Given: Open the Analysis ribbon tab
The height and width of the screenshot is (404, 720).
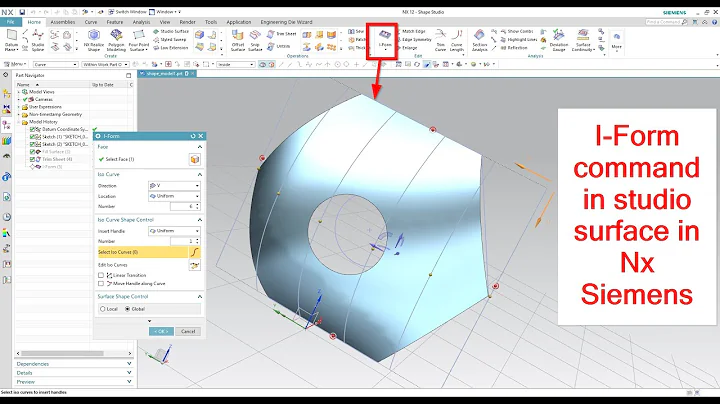Looking at the screenshot, I should [141, 22].
